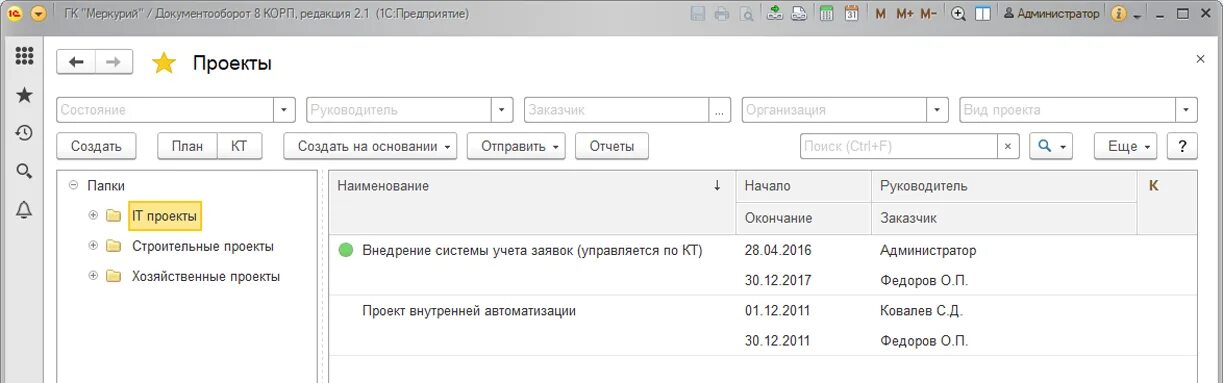1223x383 pixels.
Task: Switch to the План view
Action: (187, 146)
